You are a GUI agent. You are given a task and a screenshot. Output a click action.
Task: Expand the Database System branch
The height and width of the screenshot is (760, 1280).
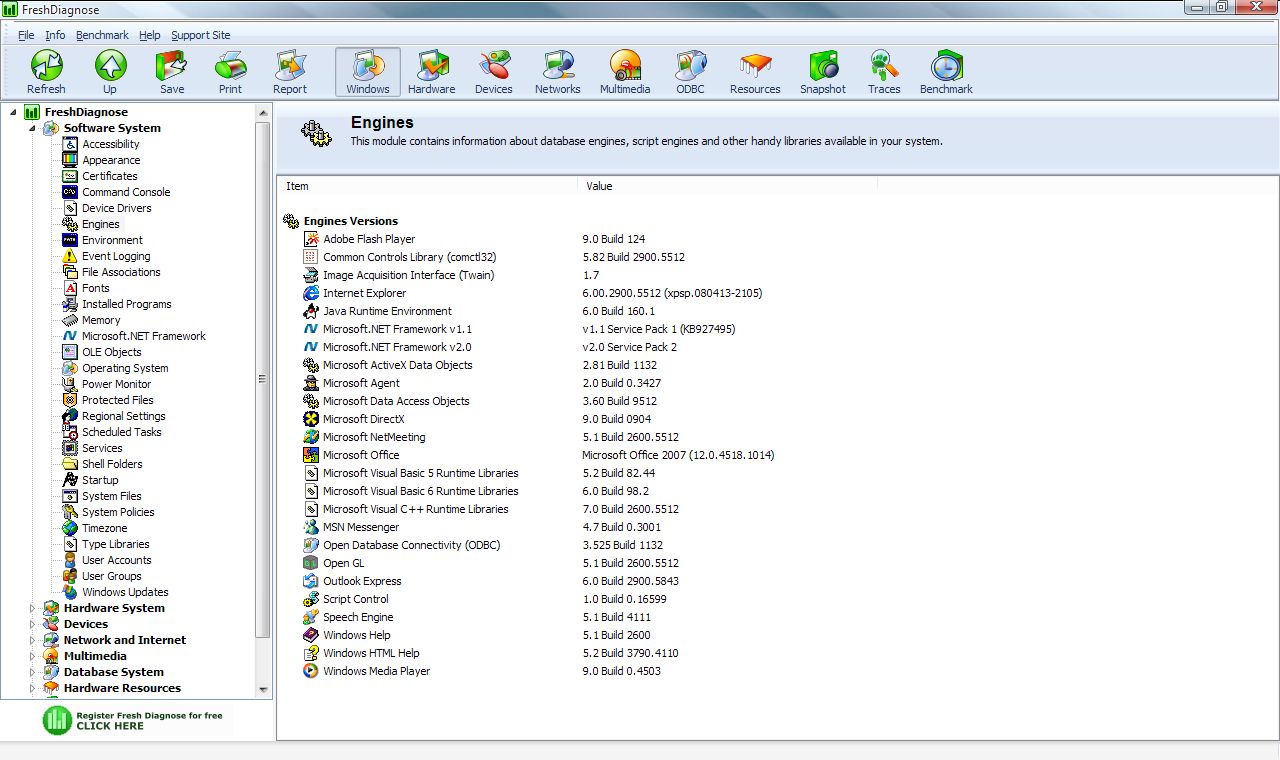(x=32, y=672)
